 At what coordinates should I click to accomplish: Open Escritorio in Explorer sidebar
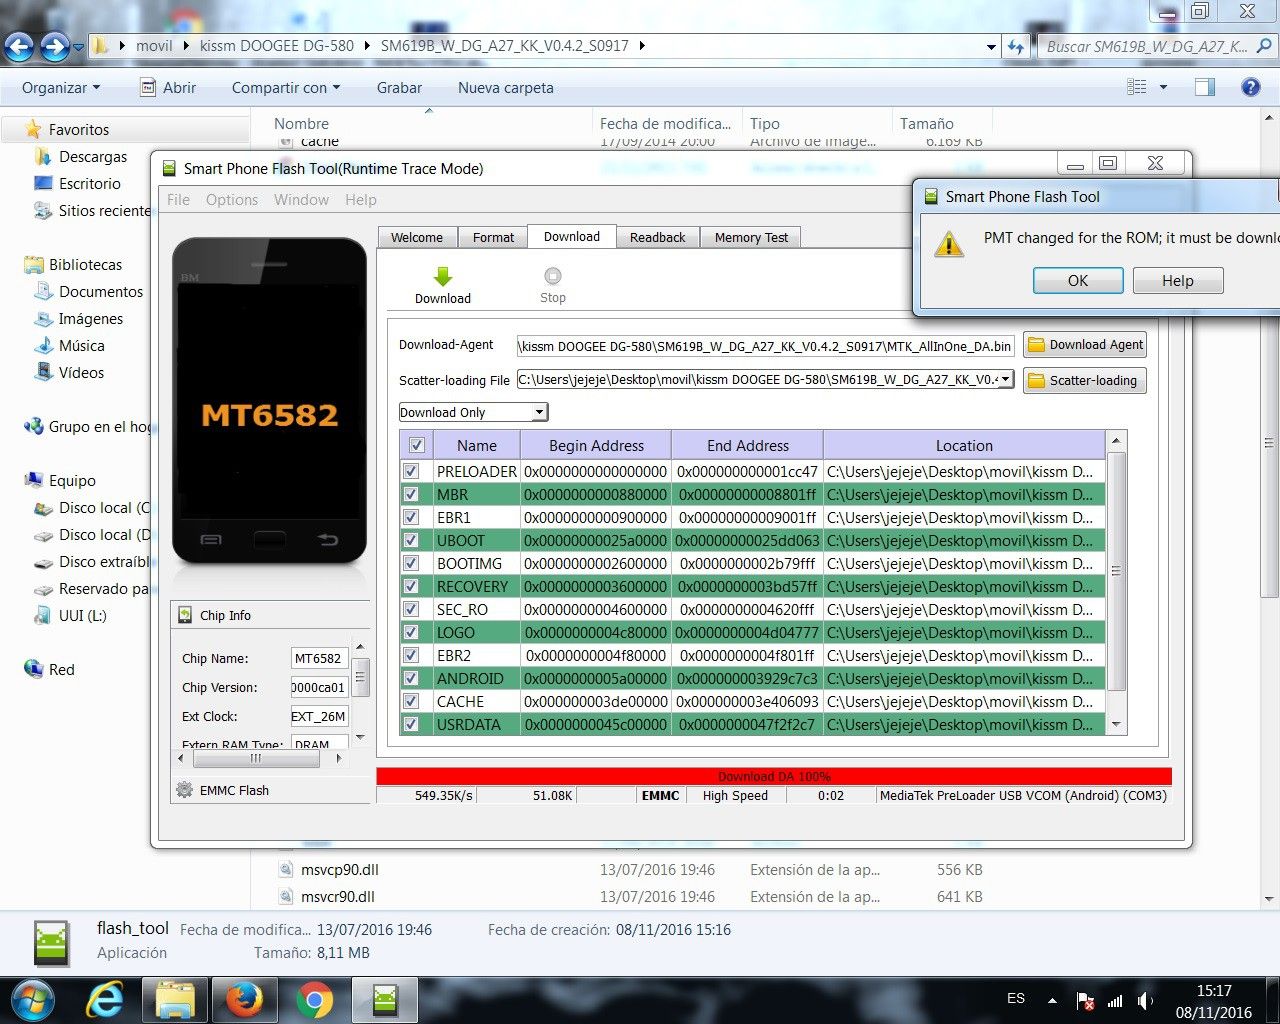click(x=90, y=184)
